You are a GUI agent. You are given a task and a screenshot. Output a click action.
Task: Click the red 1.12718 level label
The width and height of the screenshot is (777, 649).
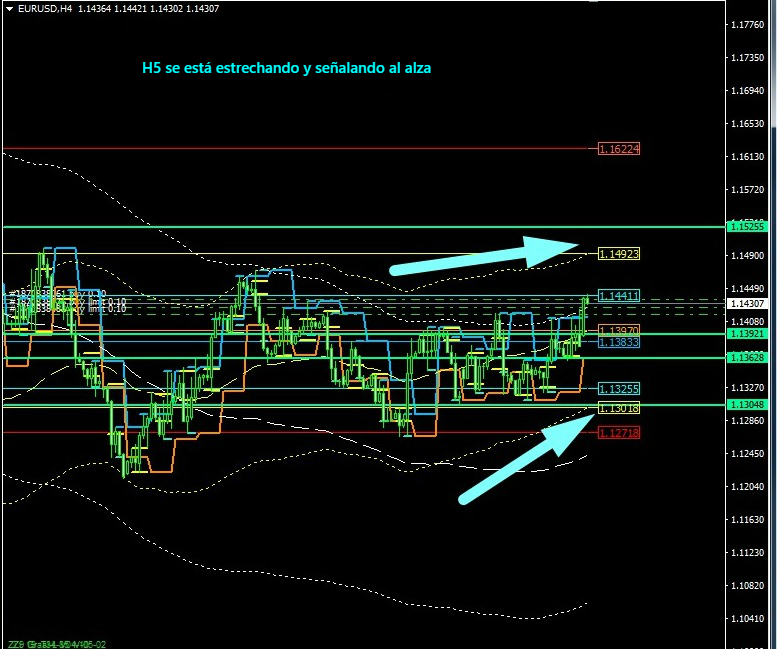619,433
